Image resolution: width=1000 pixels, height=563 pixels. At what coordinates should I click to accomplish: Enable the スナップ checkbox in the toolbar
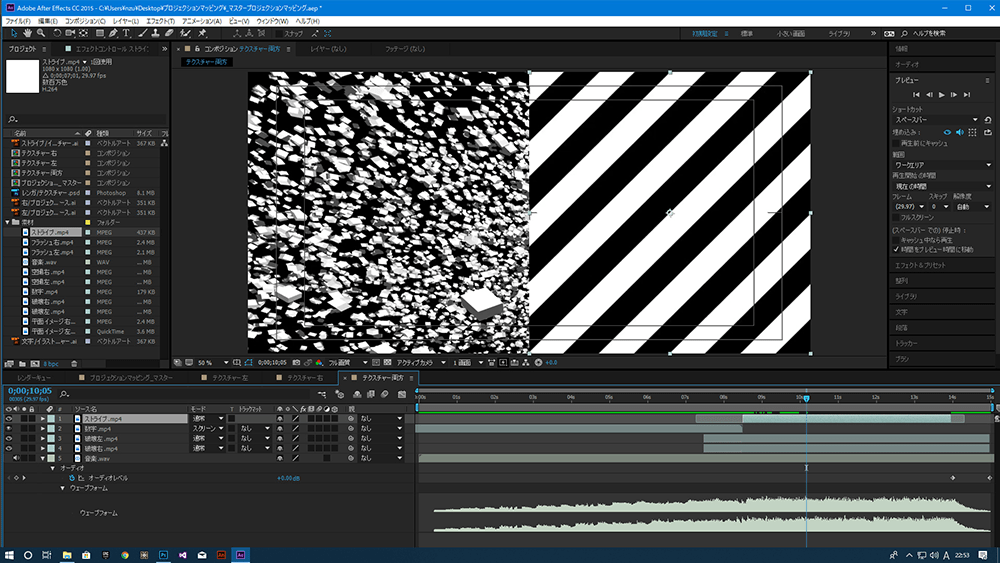(280, 33)
